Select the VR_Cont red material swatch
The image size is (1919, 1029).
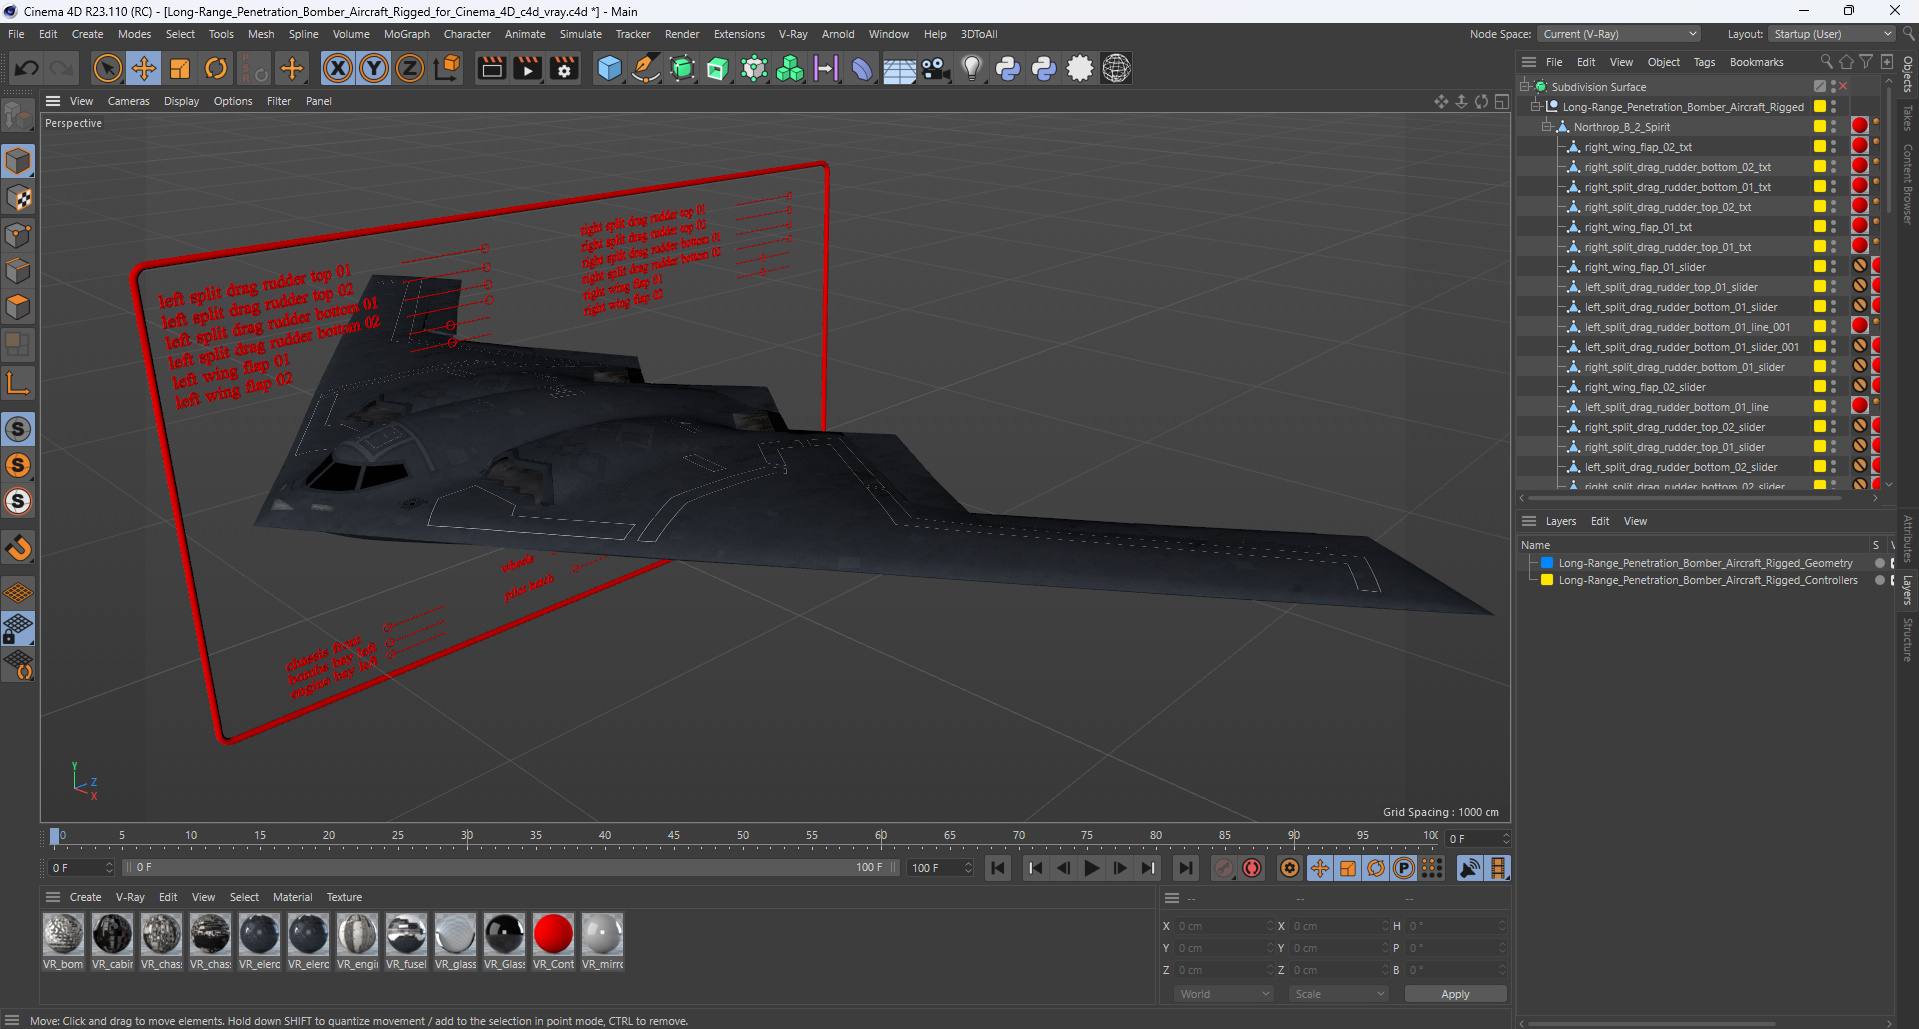553,935
